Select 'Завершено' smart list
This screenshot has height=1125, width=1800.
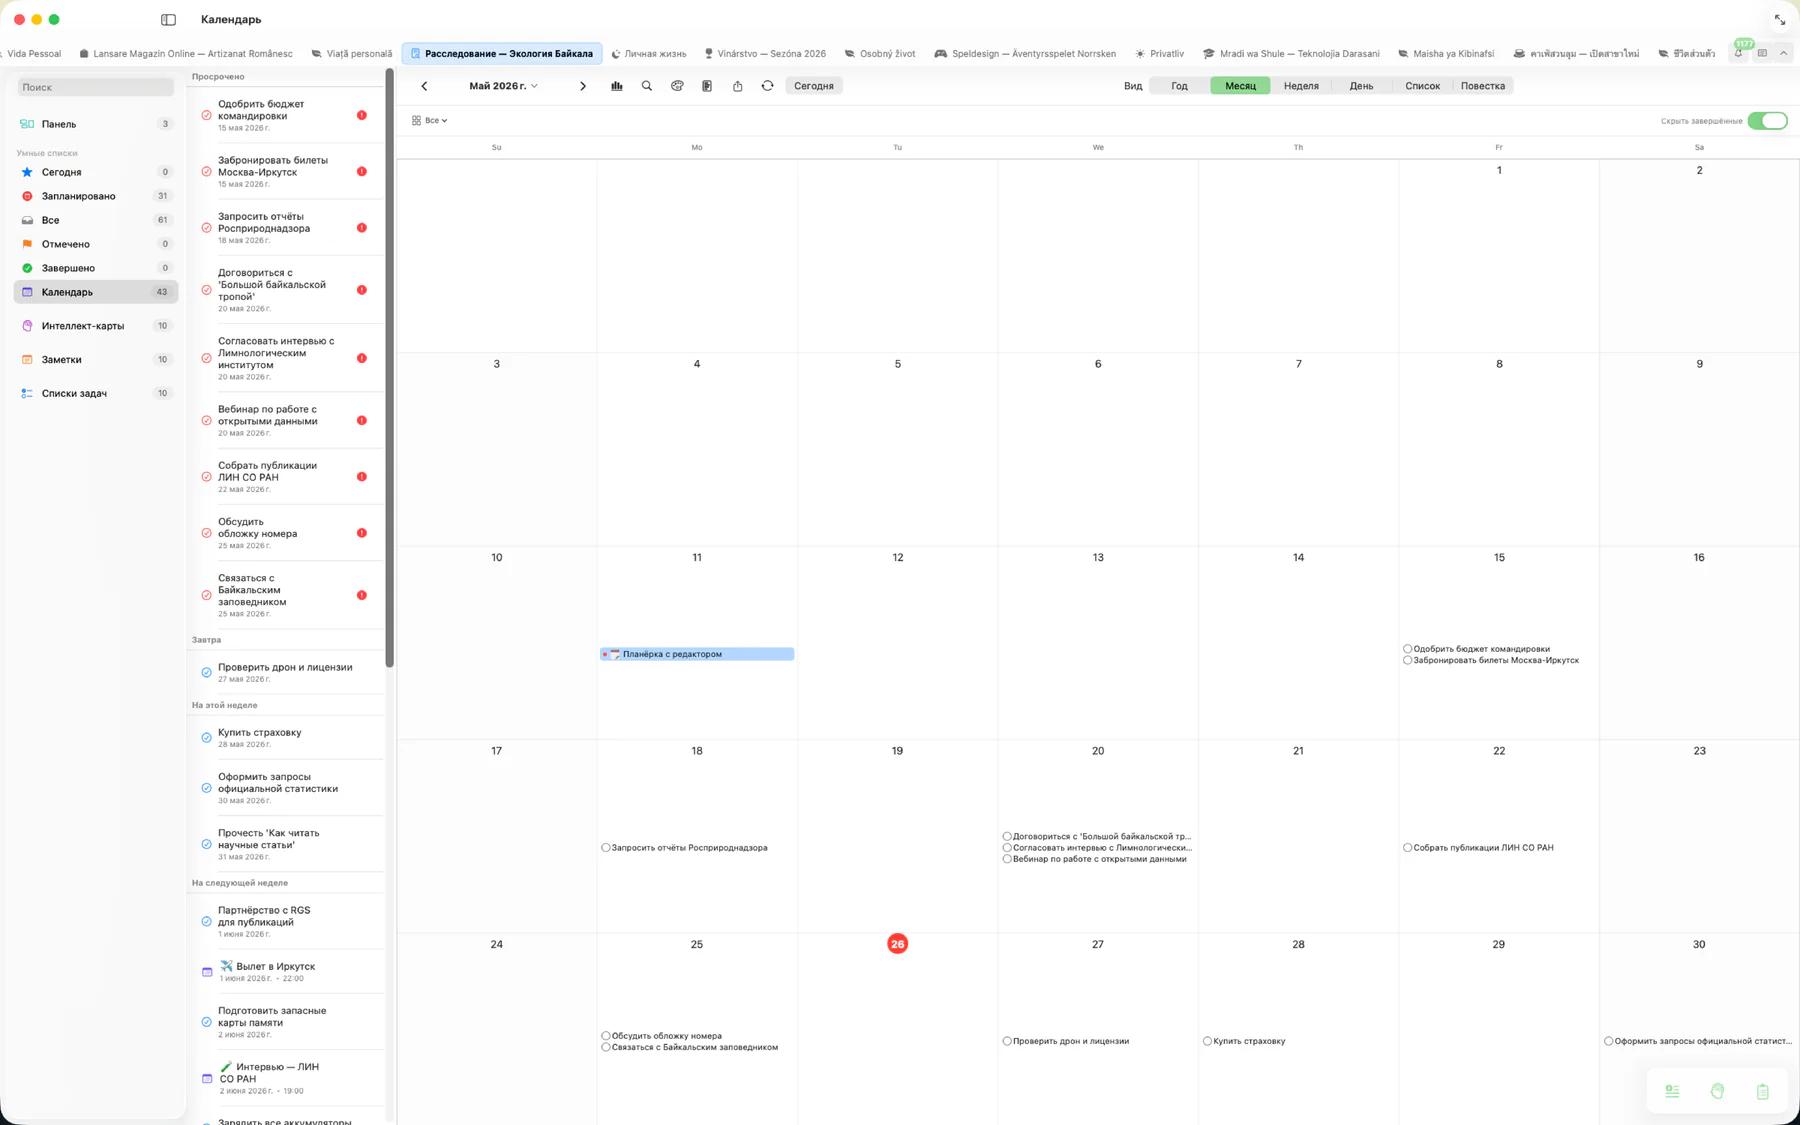[x=96, y=268]
